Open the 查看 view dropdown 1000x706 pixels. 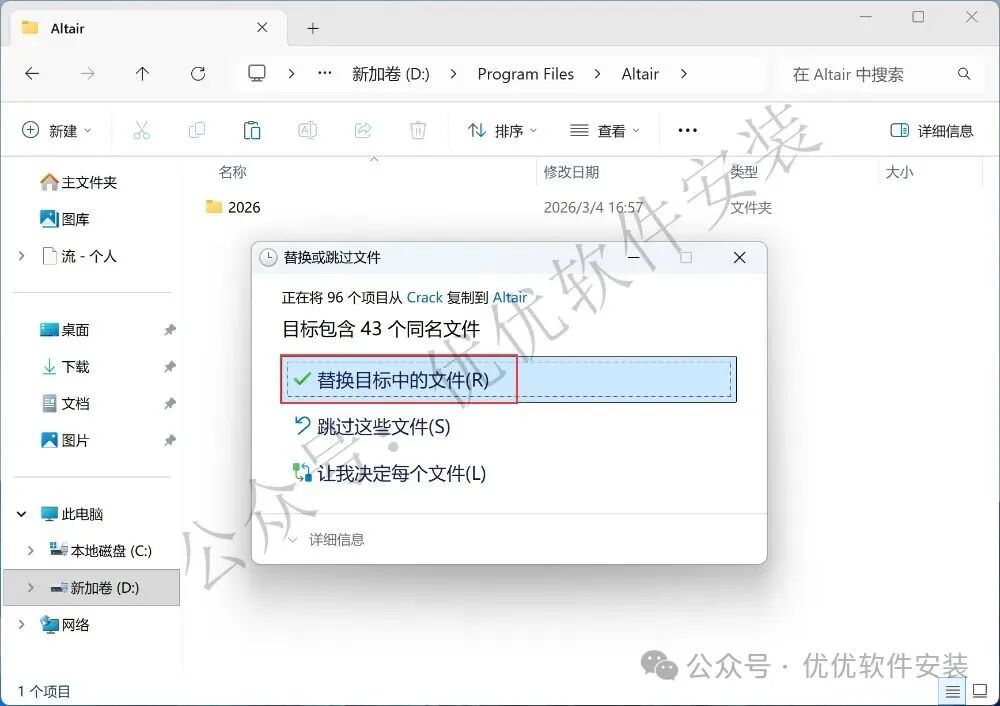[x=605, y=131]
